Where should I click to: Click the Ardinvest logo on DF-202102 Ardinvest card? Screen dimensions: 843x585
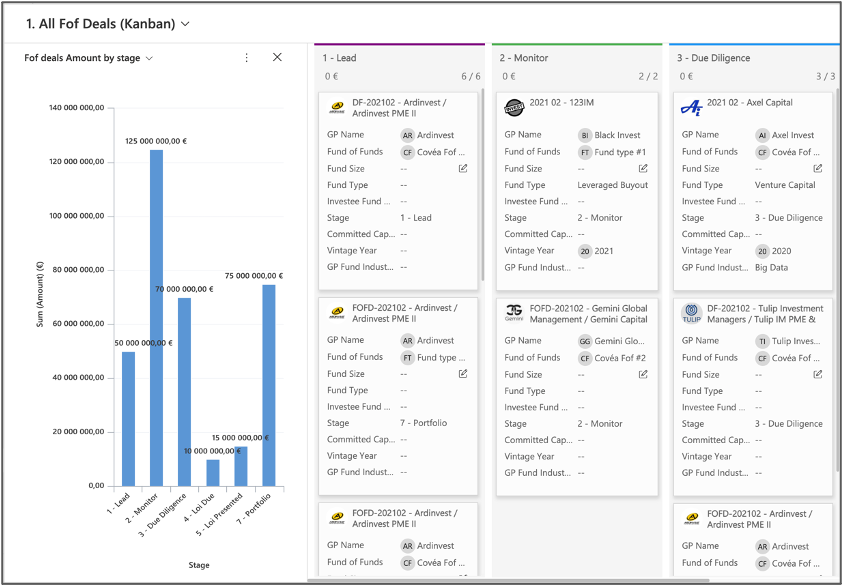tap(337, 108)
